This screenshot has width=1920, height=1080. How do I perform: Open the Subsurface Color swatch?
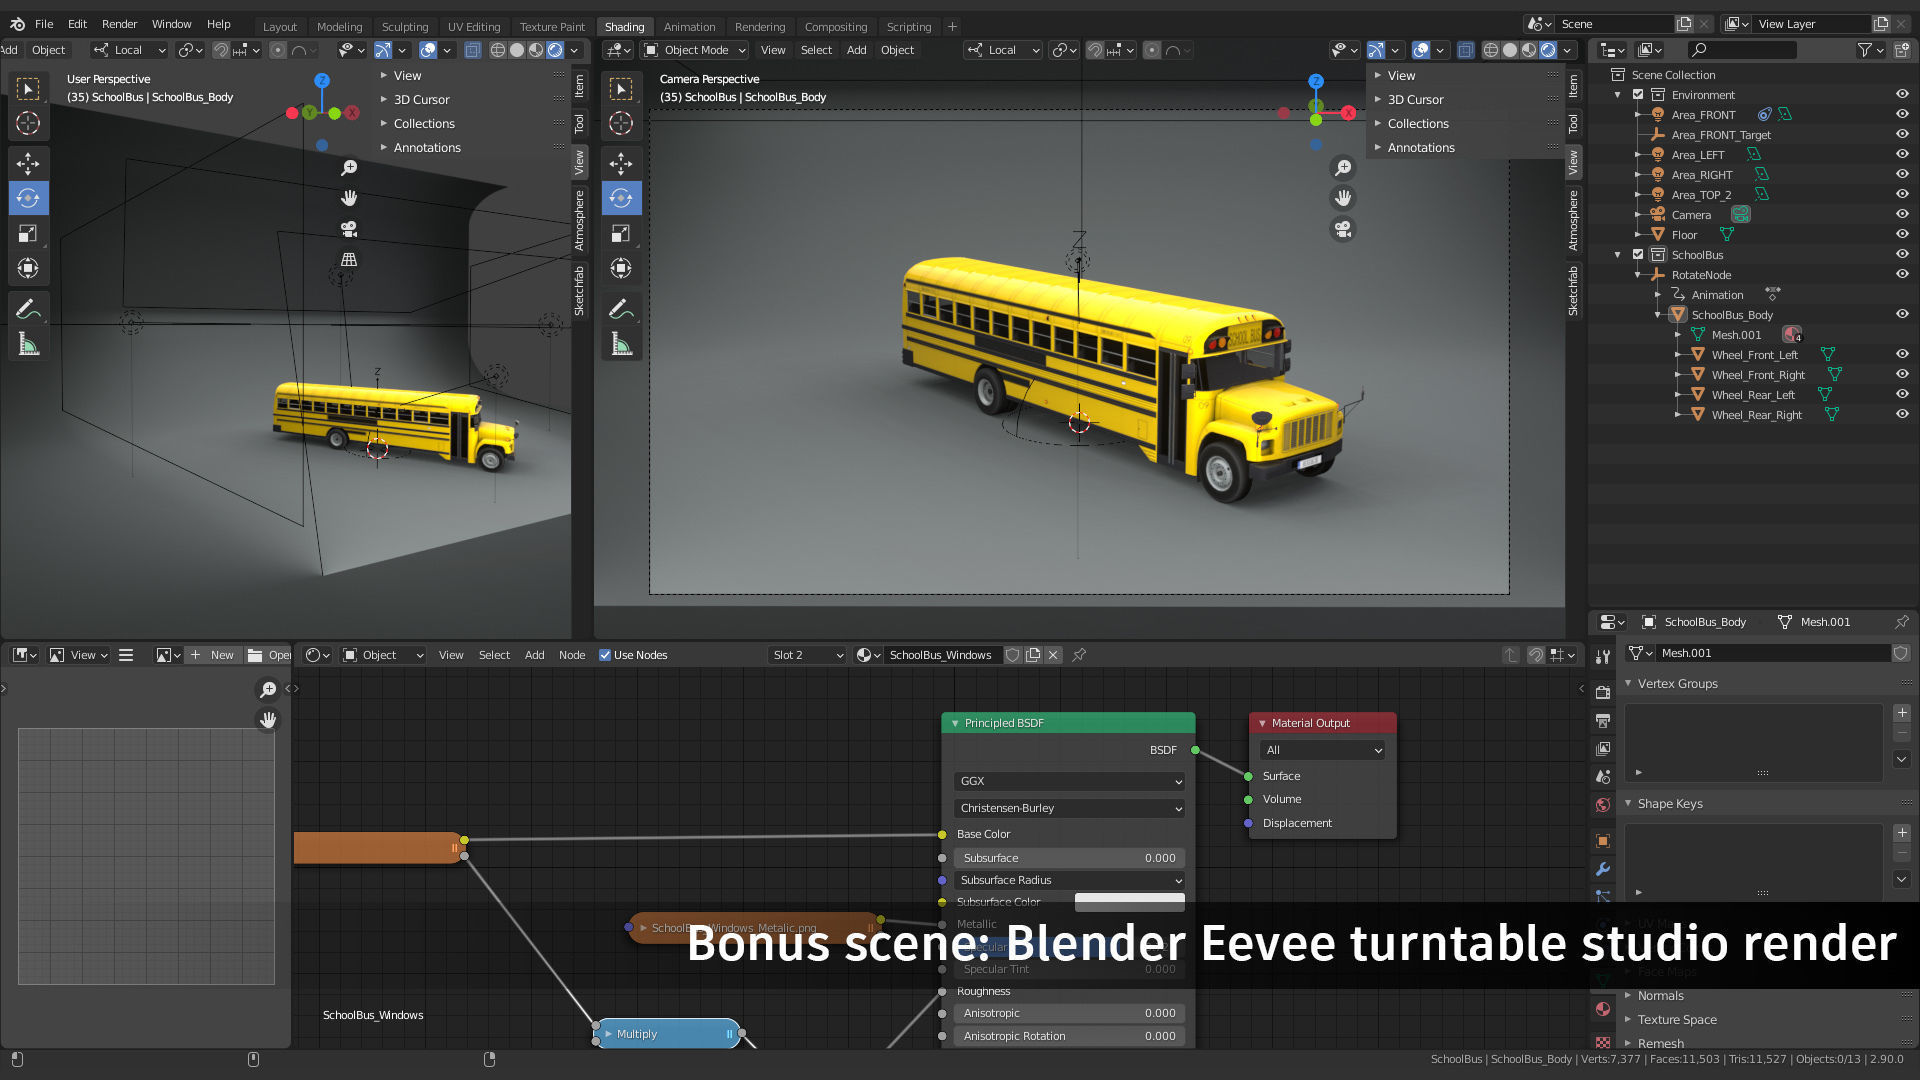(x=1129, y=901)
